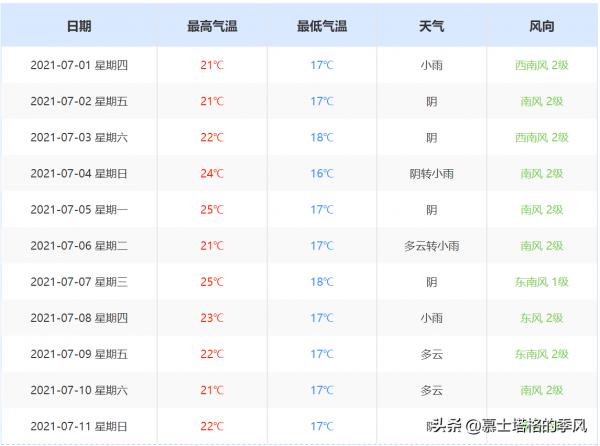
Task: Select the date 2021-07-10 星期六
Action: [79, 390]
